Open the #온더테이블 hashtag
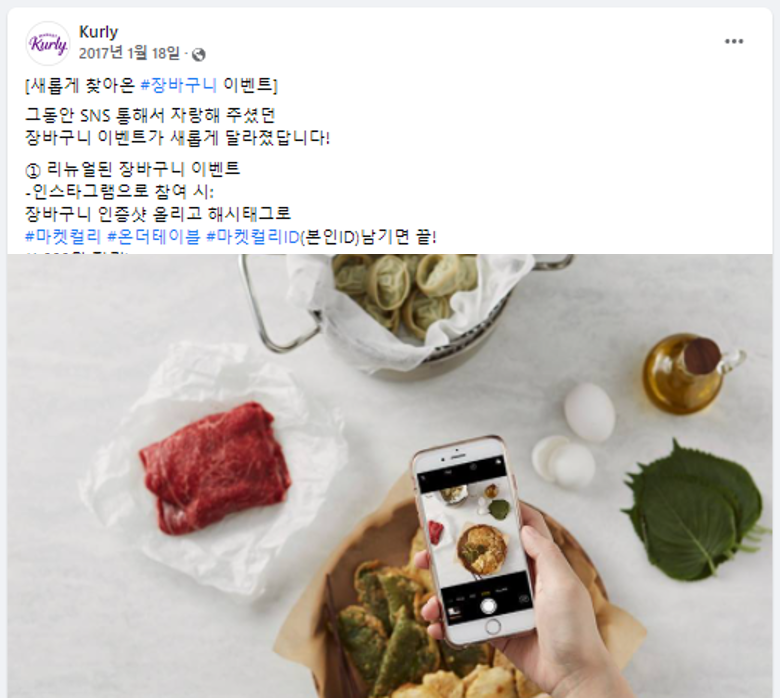This screenshot has height=698, width=780. [154, 236]
